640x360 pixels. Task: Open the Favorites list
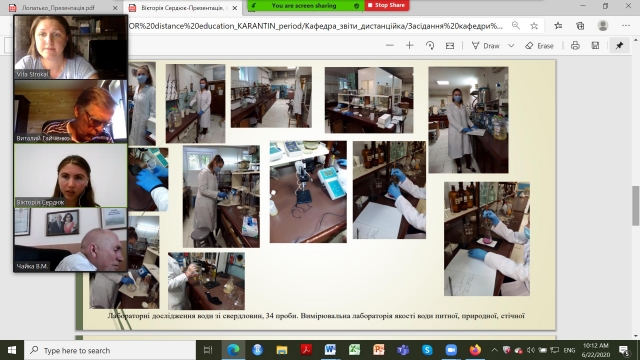pos(558,26)
